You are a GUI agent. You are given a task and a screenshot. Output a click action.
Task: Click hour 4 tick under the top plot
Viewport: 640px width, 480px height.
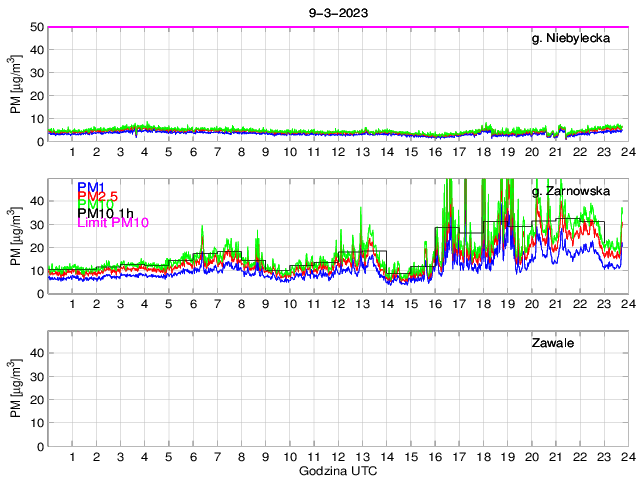point(145,152)
